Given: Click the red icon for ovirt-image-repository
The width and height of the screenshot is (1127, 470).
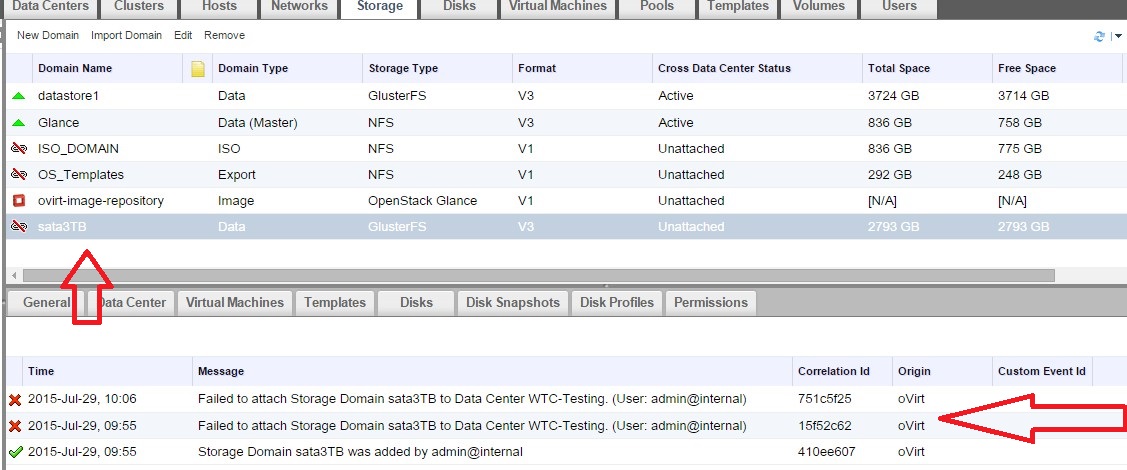Looking at the screenshot, I should point(18,200).
